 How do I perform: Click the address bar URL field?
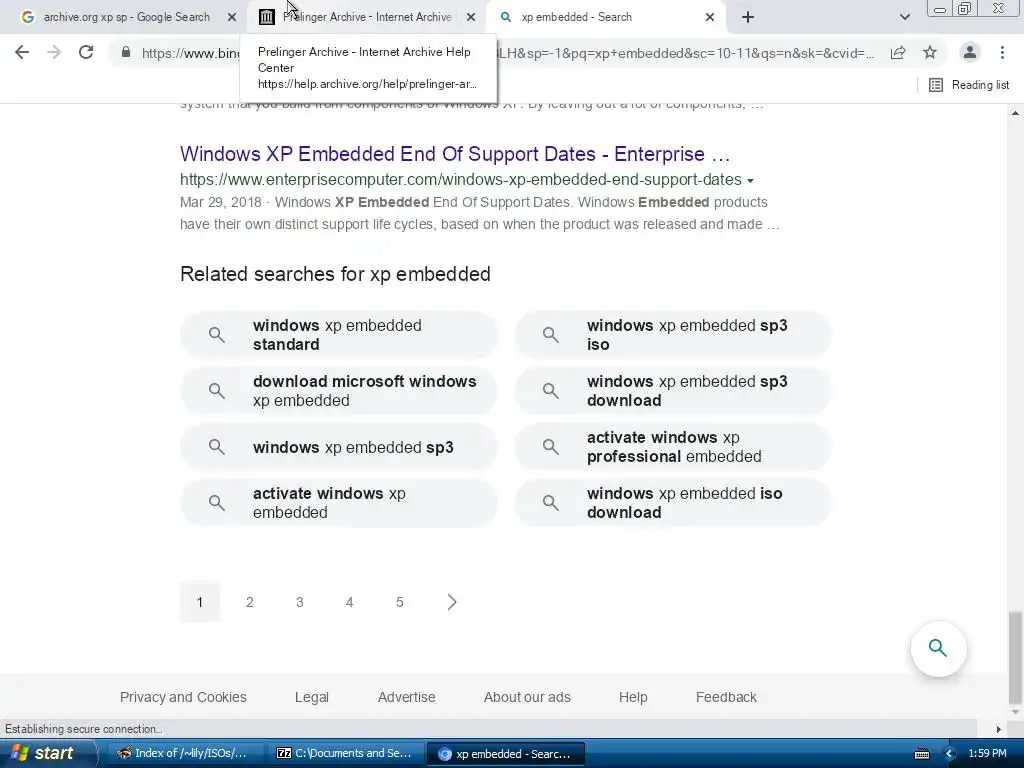click(507, 53)
